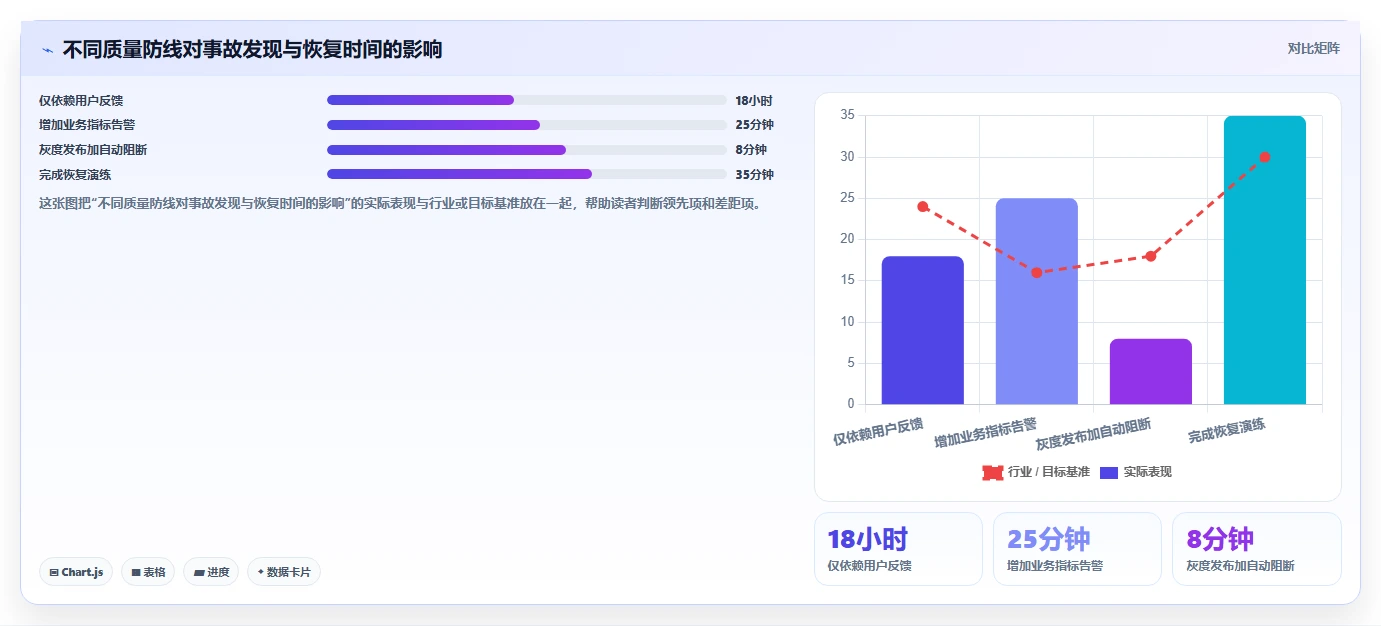Image resolution: width=1381 pixels, height=626 pixels.
Task: Open the 25分钟 data card
Action: 1077,549
